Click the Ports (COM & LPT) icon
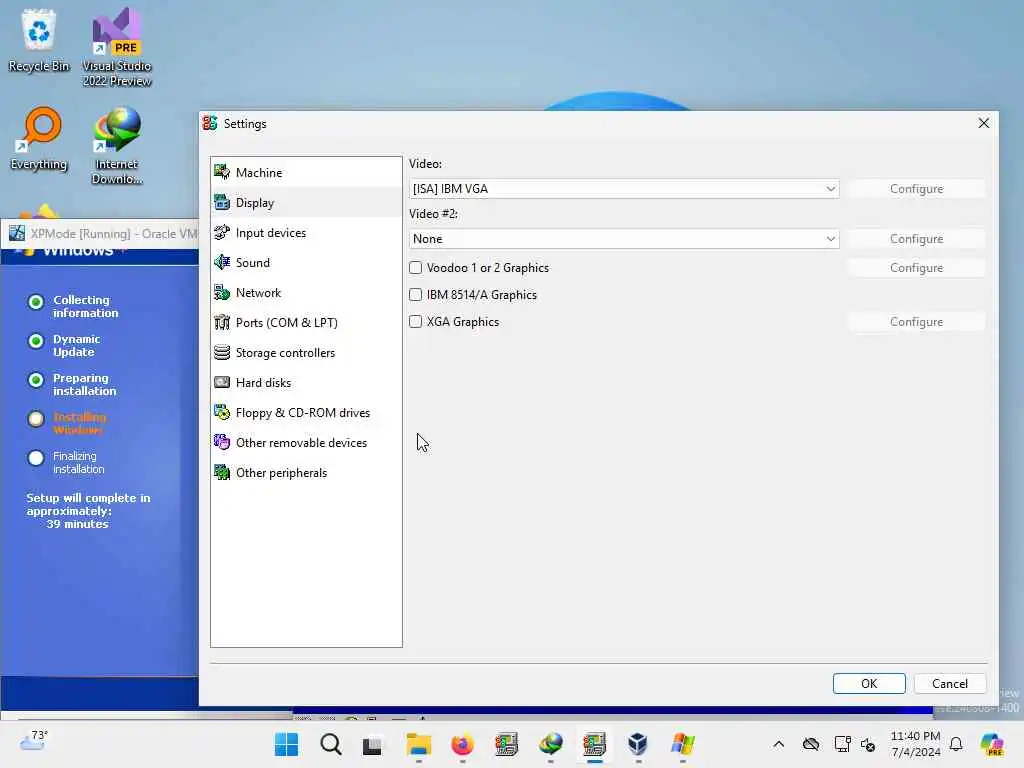Screen dimensions: 1024x768 point(222,323)
